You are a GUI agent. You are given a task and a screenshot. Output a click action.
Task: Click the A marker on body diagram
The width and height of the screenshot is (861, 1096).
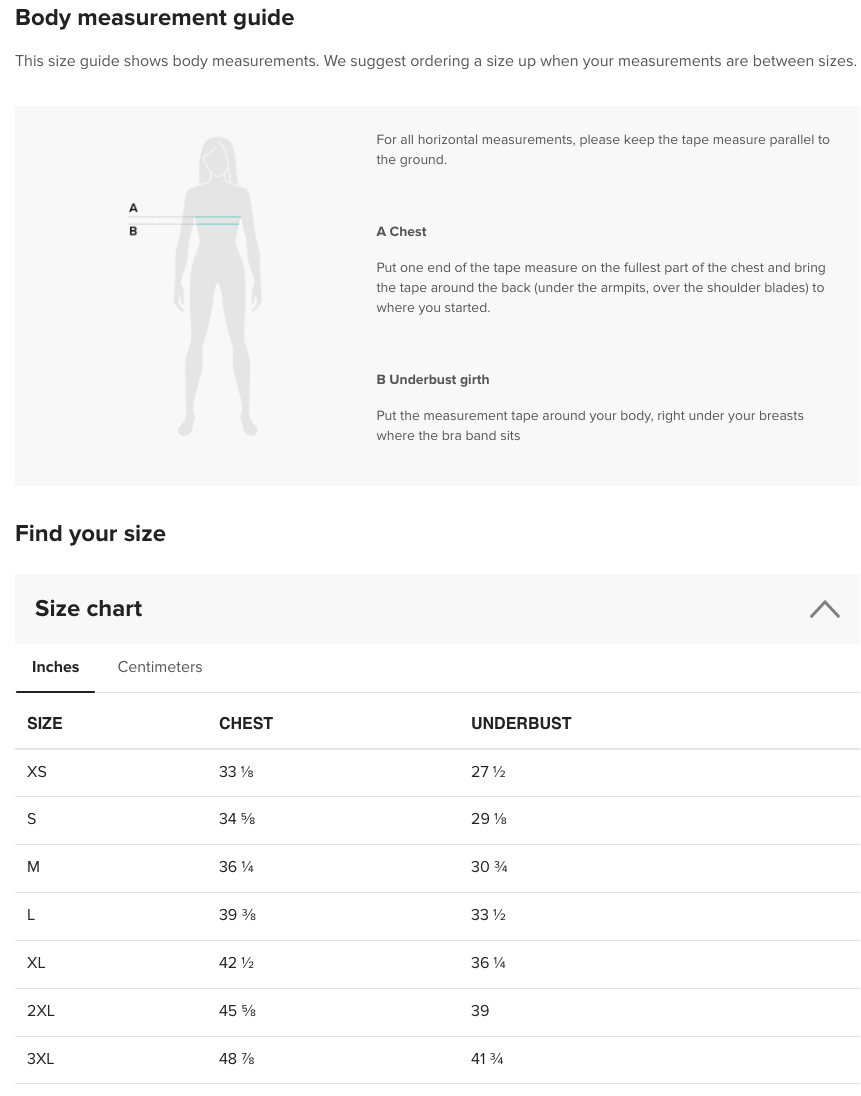(x=133, y=208)
